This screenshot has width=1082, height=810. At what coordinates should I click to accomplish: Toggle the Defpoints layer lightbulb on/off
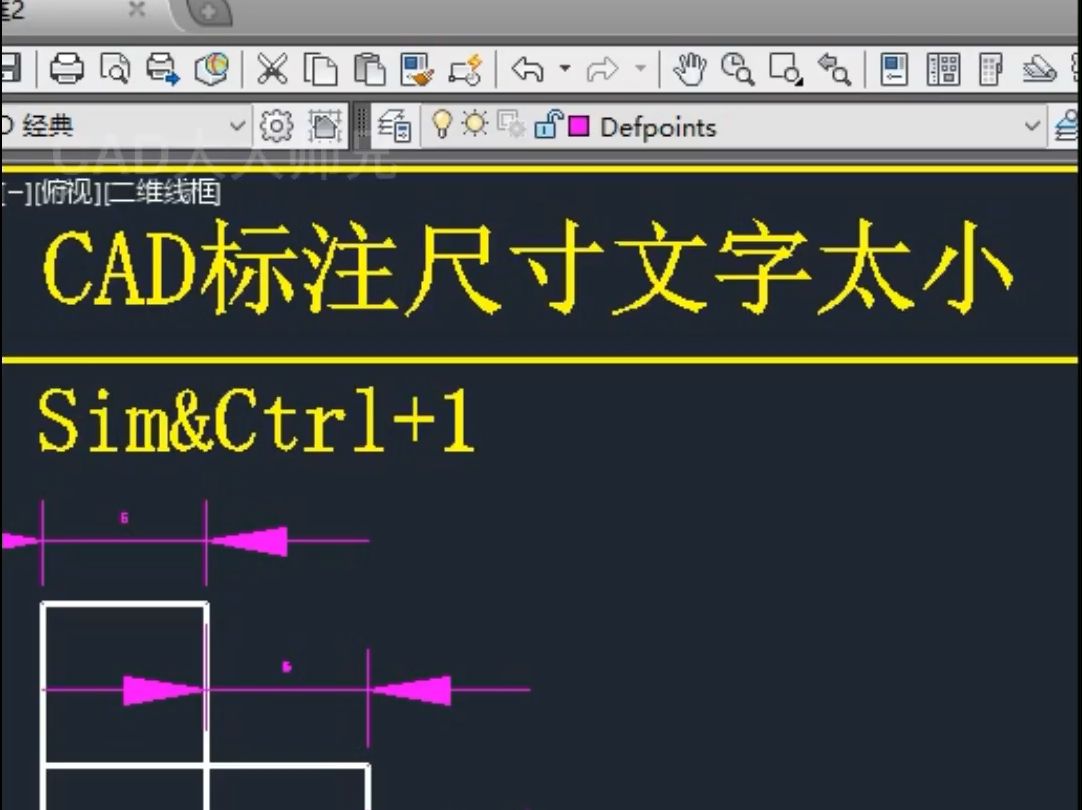click(441, 126)
